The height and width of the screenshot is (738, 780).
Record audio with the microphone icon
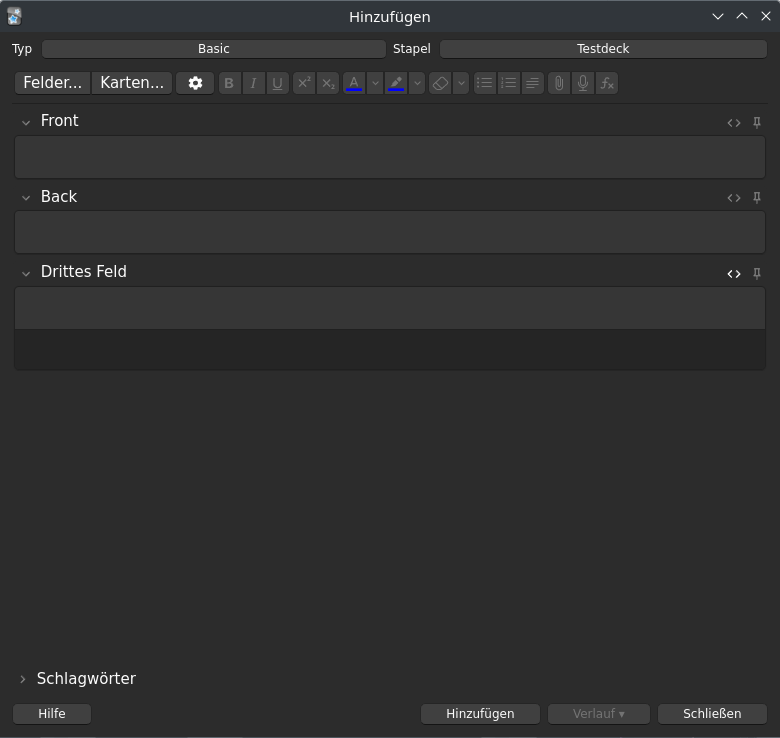point(583,83)
